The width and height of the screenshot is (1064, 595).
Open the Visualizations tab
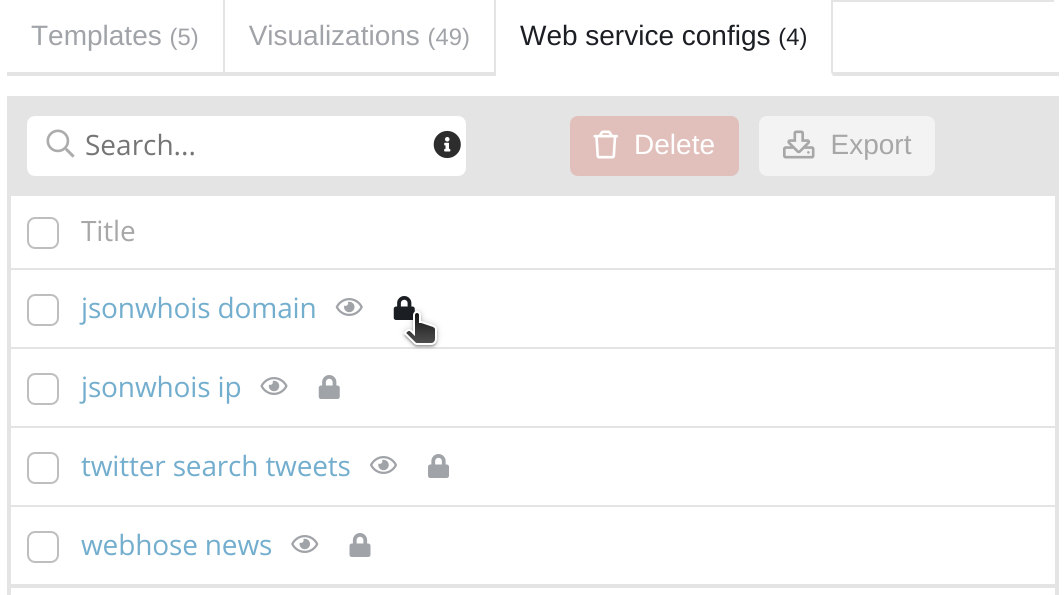coord(359,37)
